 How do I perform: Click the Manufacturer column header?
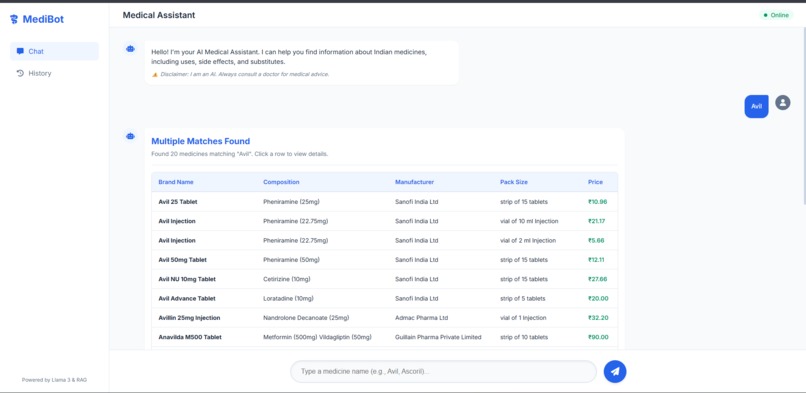pos(414,182)
